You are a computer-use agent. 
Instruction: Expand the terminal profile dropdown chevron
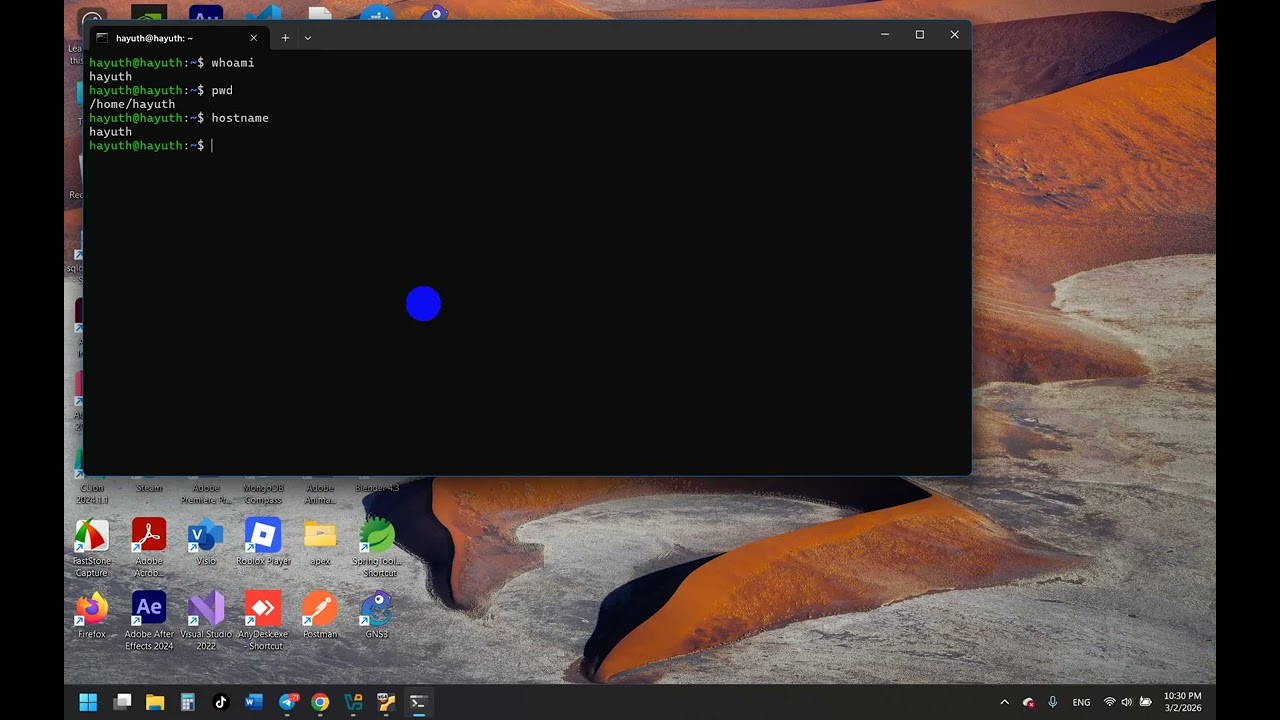[x=308, y=38]
